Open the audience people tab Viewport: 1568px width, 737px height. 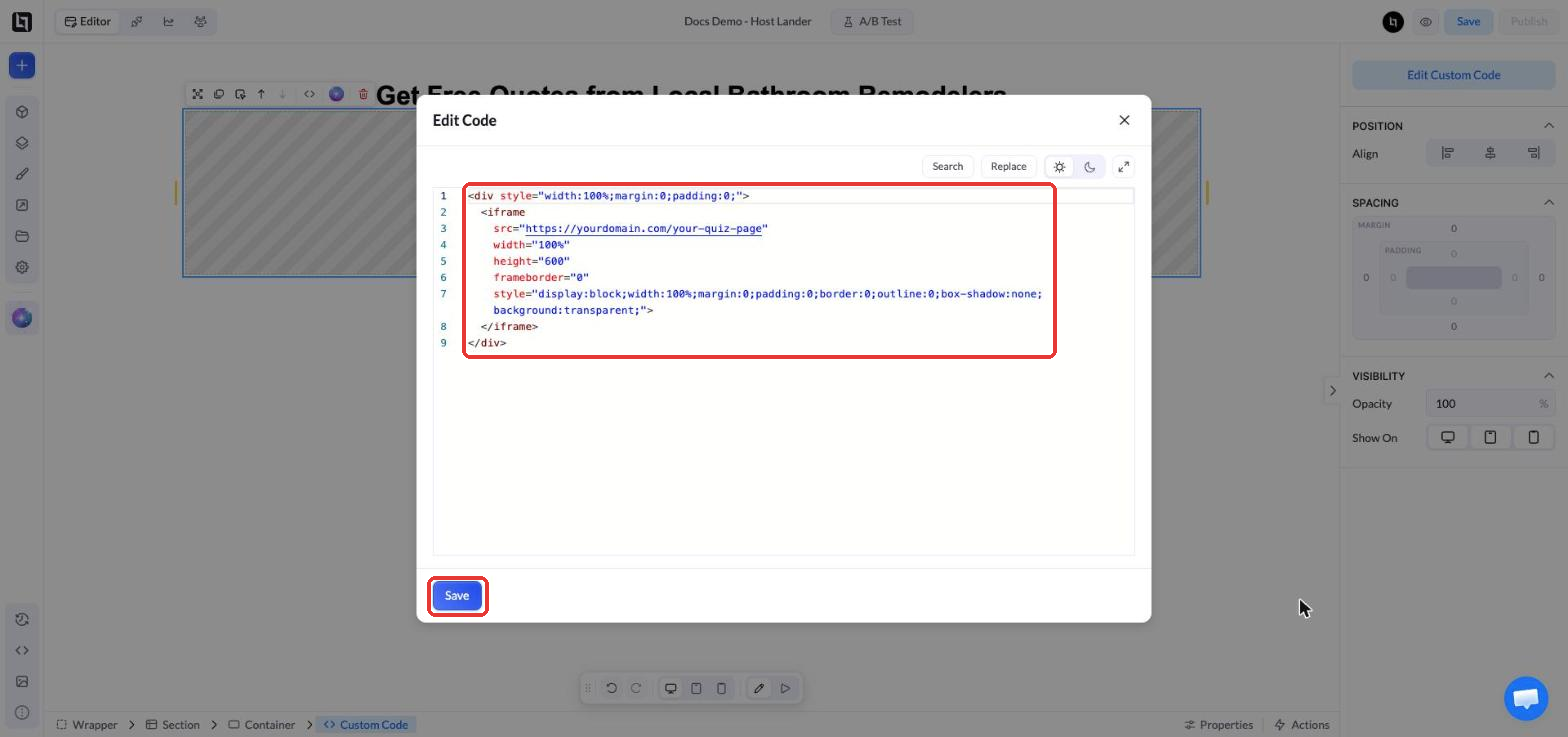pyautogui.click(x=200, y=21)
